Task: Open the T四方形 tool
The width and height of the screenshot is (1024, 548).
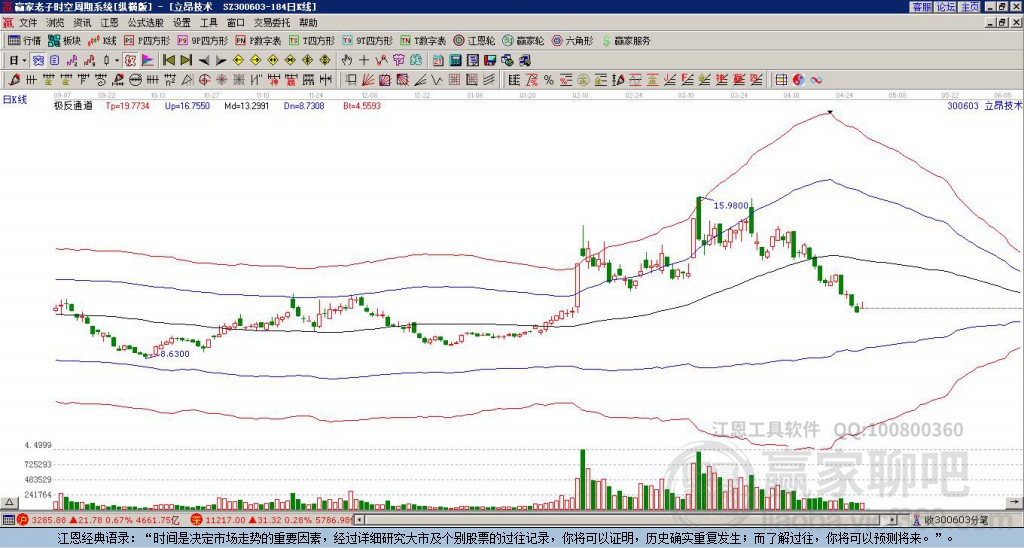Action: tap(312, 40)
